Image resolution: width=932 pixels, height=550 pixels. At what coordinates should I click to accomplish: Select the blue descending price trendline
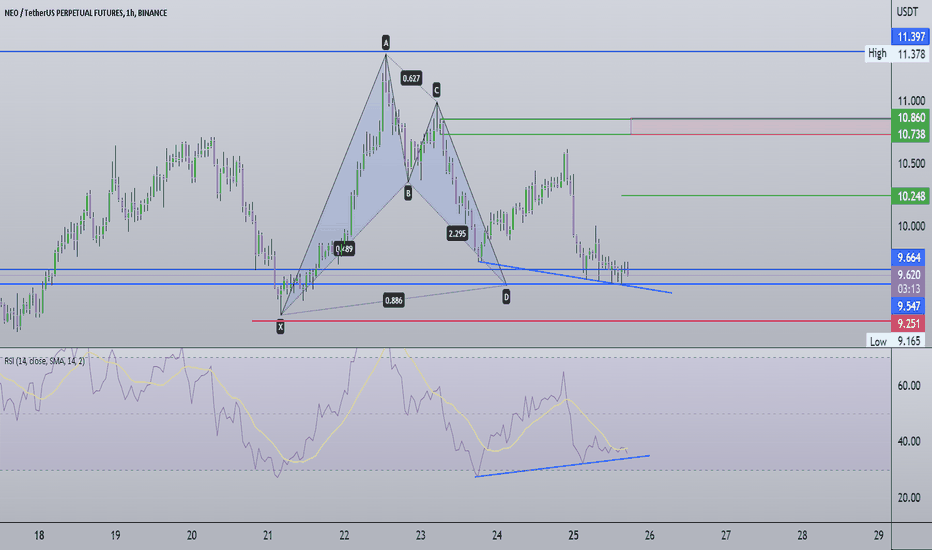[575, 277]
